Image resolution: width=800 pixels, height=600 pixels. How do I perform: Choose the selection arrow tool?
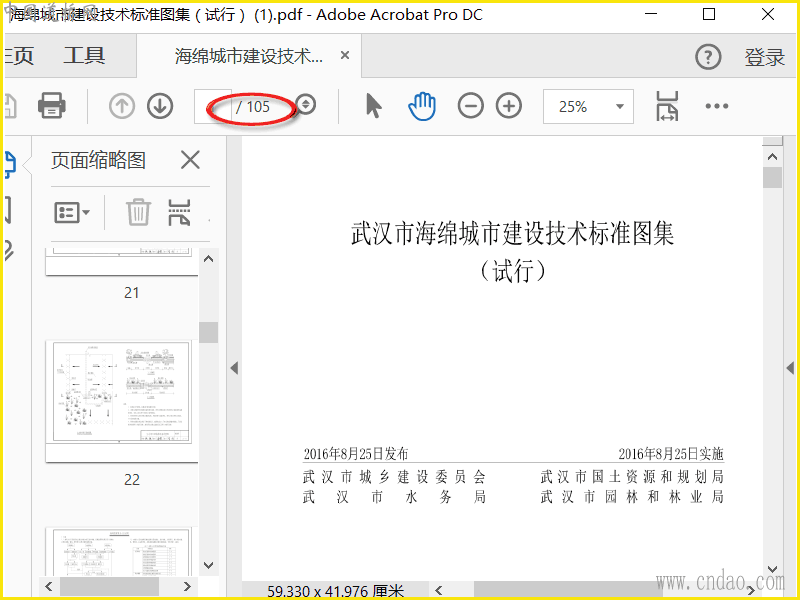pyautogui.click(x=373, y=106)
